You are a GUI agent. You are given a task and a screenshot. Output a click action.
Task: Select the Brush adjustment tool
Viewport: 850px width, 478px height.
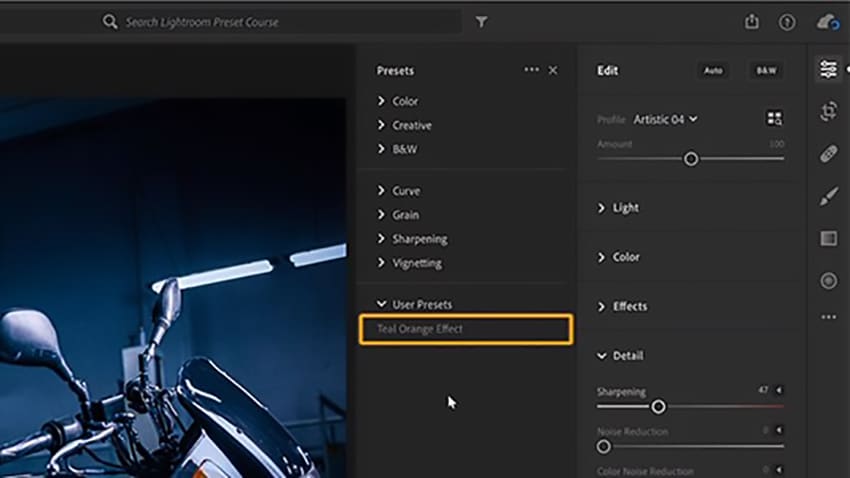[828, 196]
